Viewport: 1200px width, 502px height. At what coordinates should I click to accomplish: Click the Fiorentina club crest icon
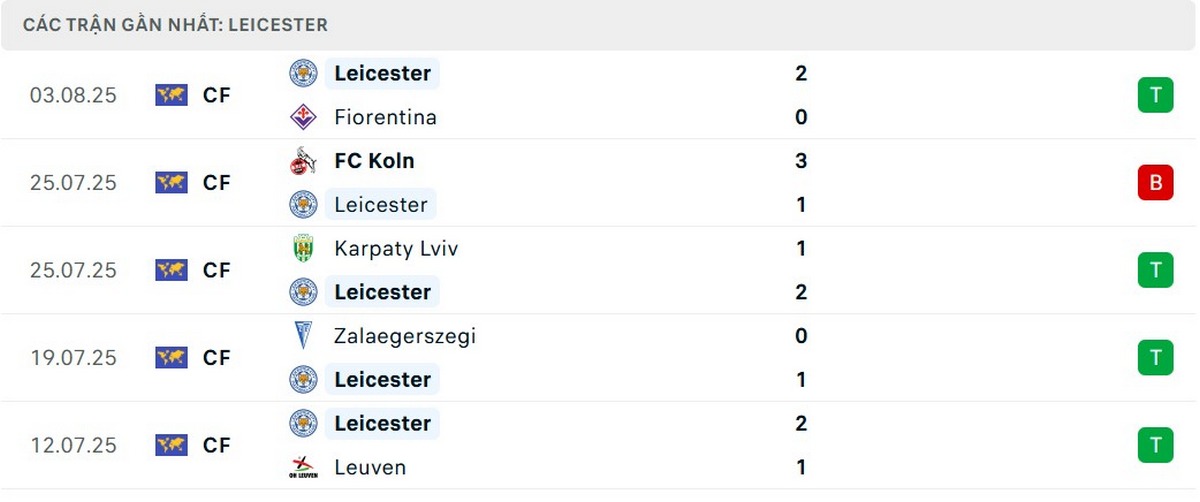coord(303,117)
